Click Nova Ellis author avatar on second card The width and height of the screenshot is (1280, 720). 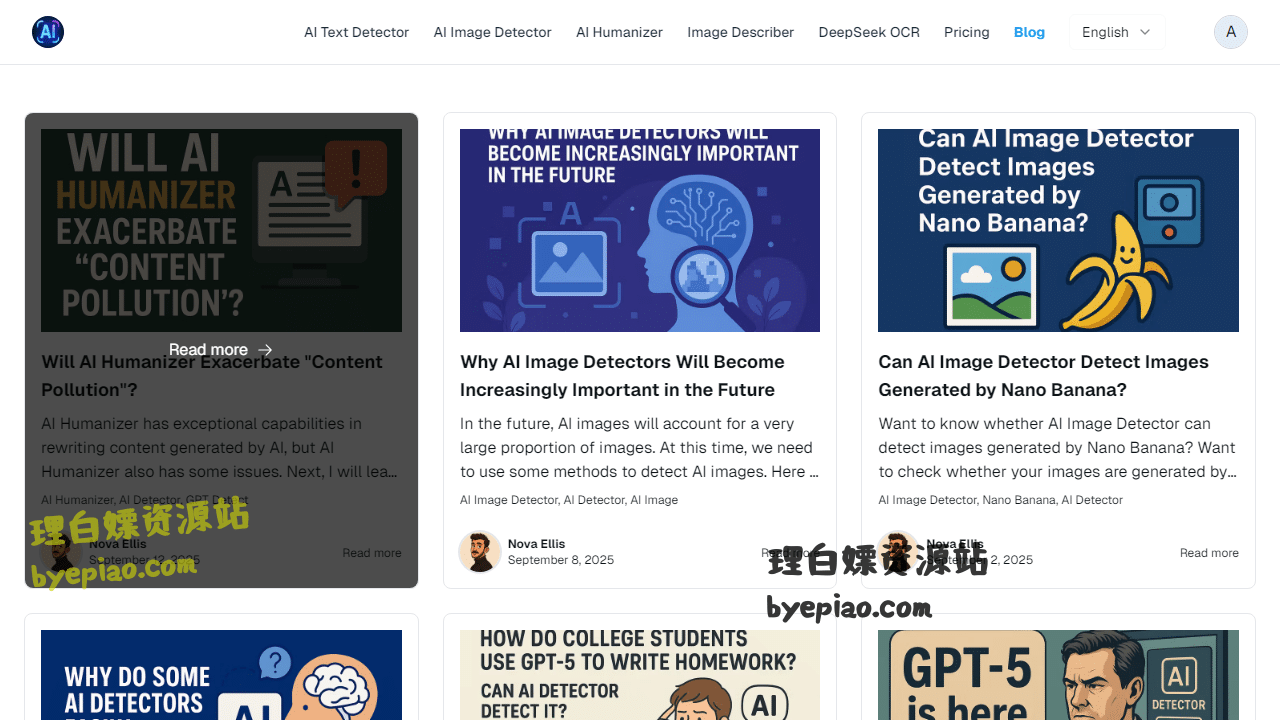pyautogui.click(x=480, y=551)
